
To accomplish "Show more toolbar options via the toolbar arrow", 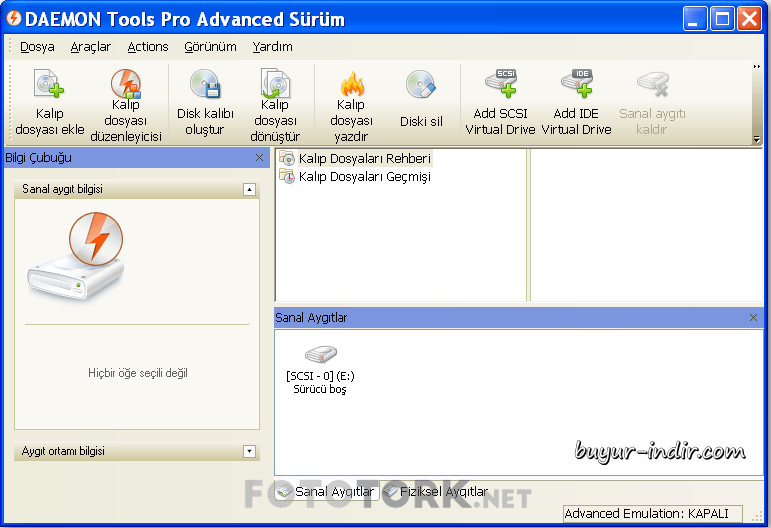I will [x=757, y=140].
